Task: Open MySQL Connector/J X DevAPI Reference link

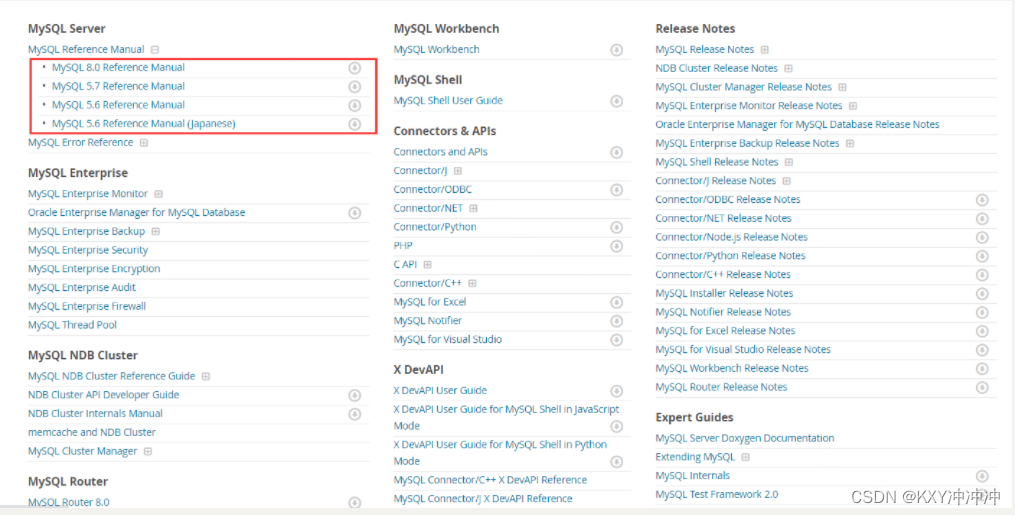Action: (483, 499)
